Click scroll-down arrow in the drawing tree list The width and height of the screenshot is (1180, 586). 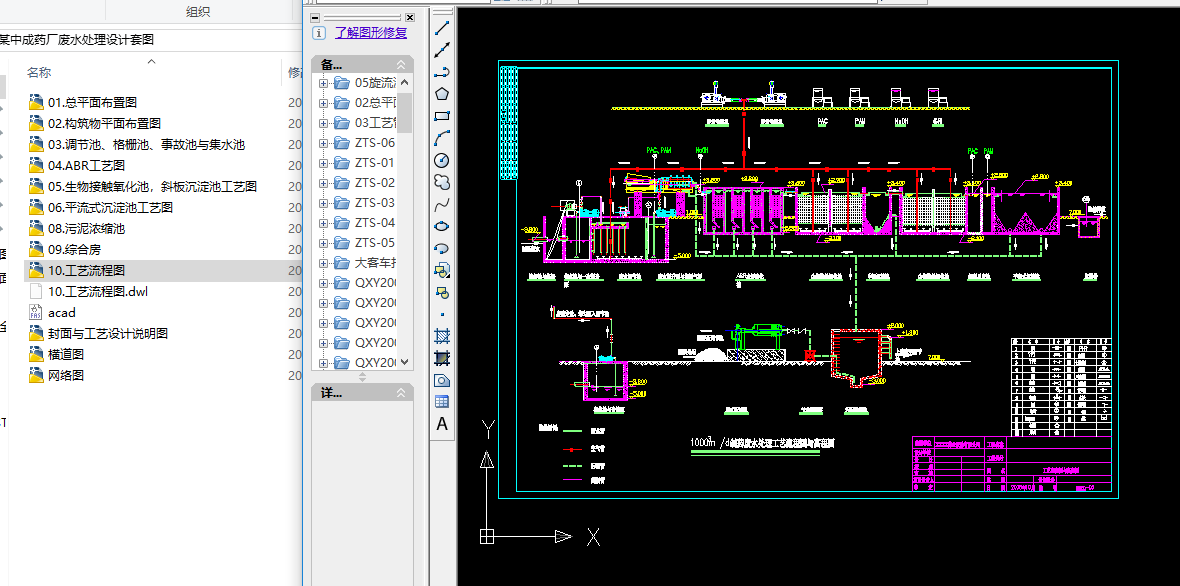tap(405, 362)
